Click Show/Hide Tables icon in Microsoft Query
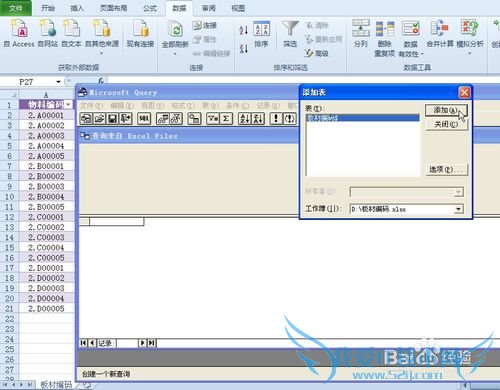Viewport: 500px width, 390px height. 163,119
